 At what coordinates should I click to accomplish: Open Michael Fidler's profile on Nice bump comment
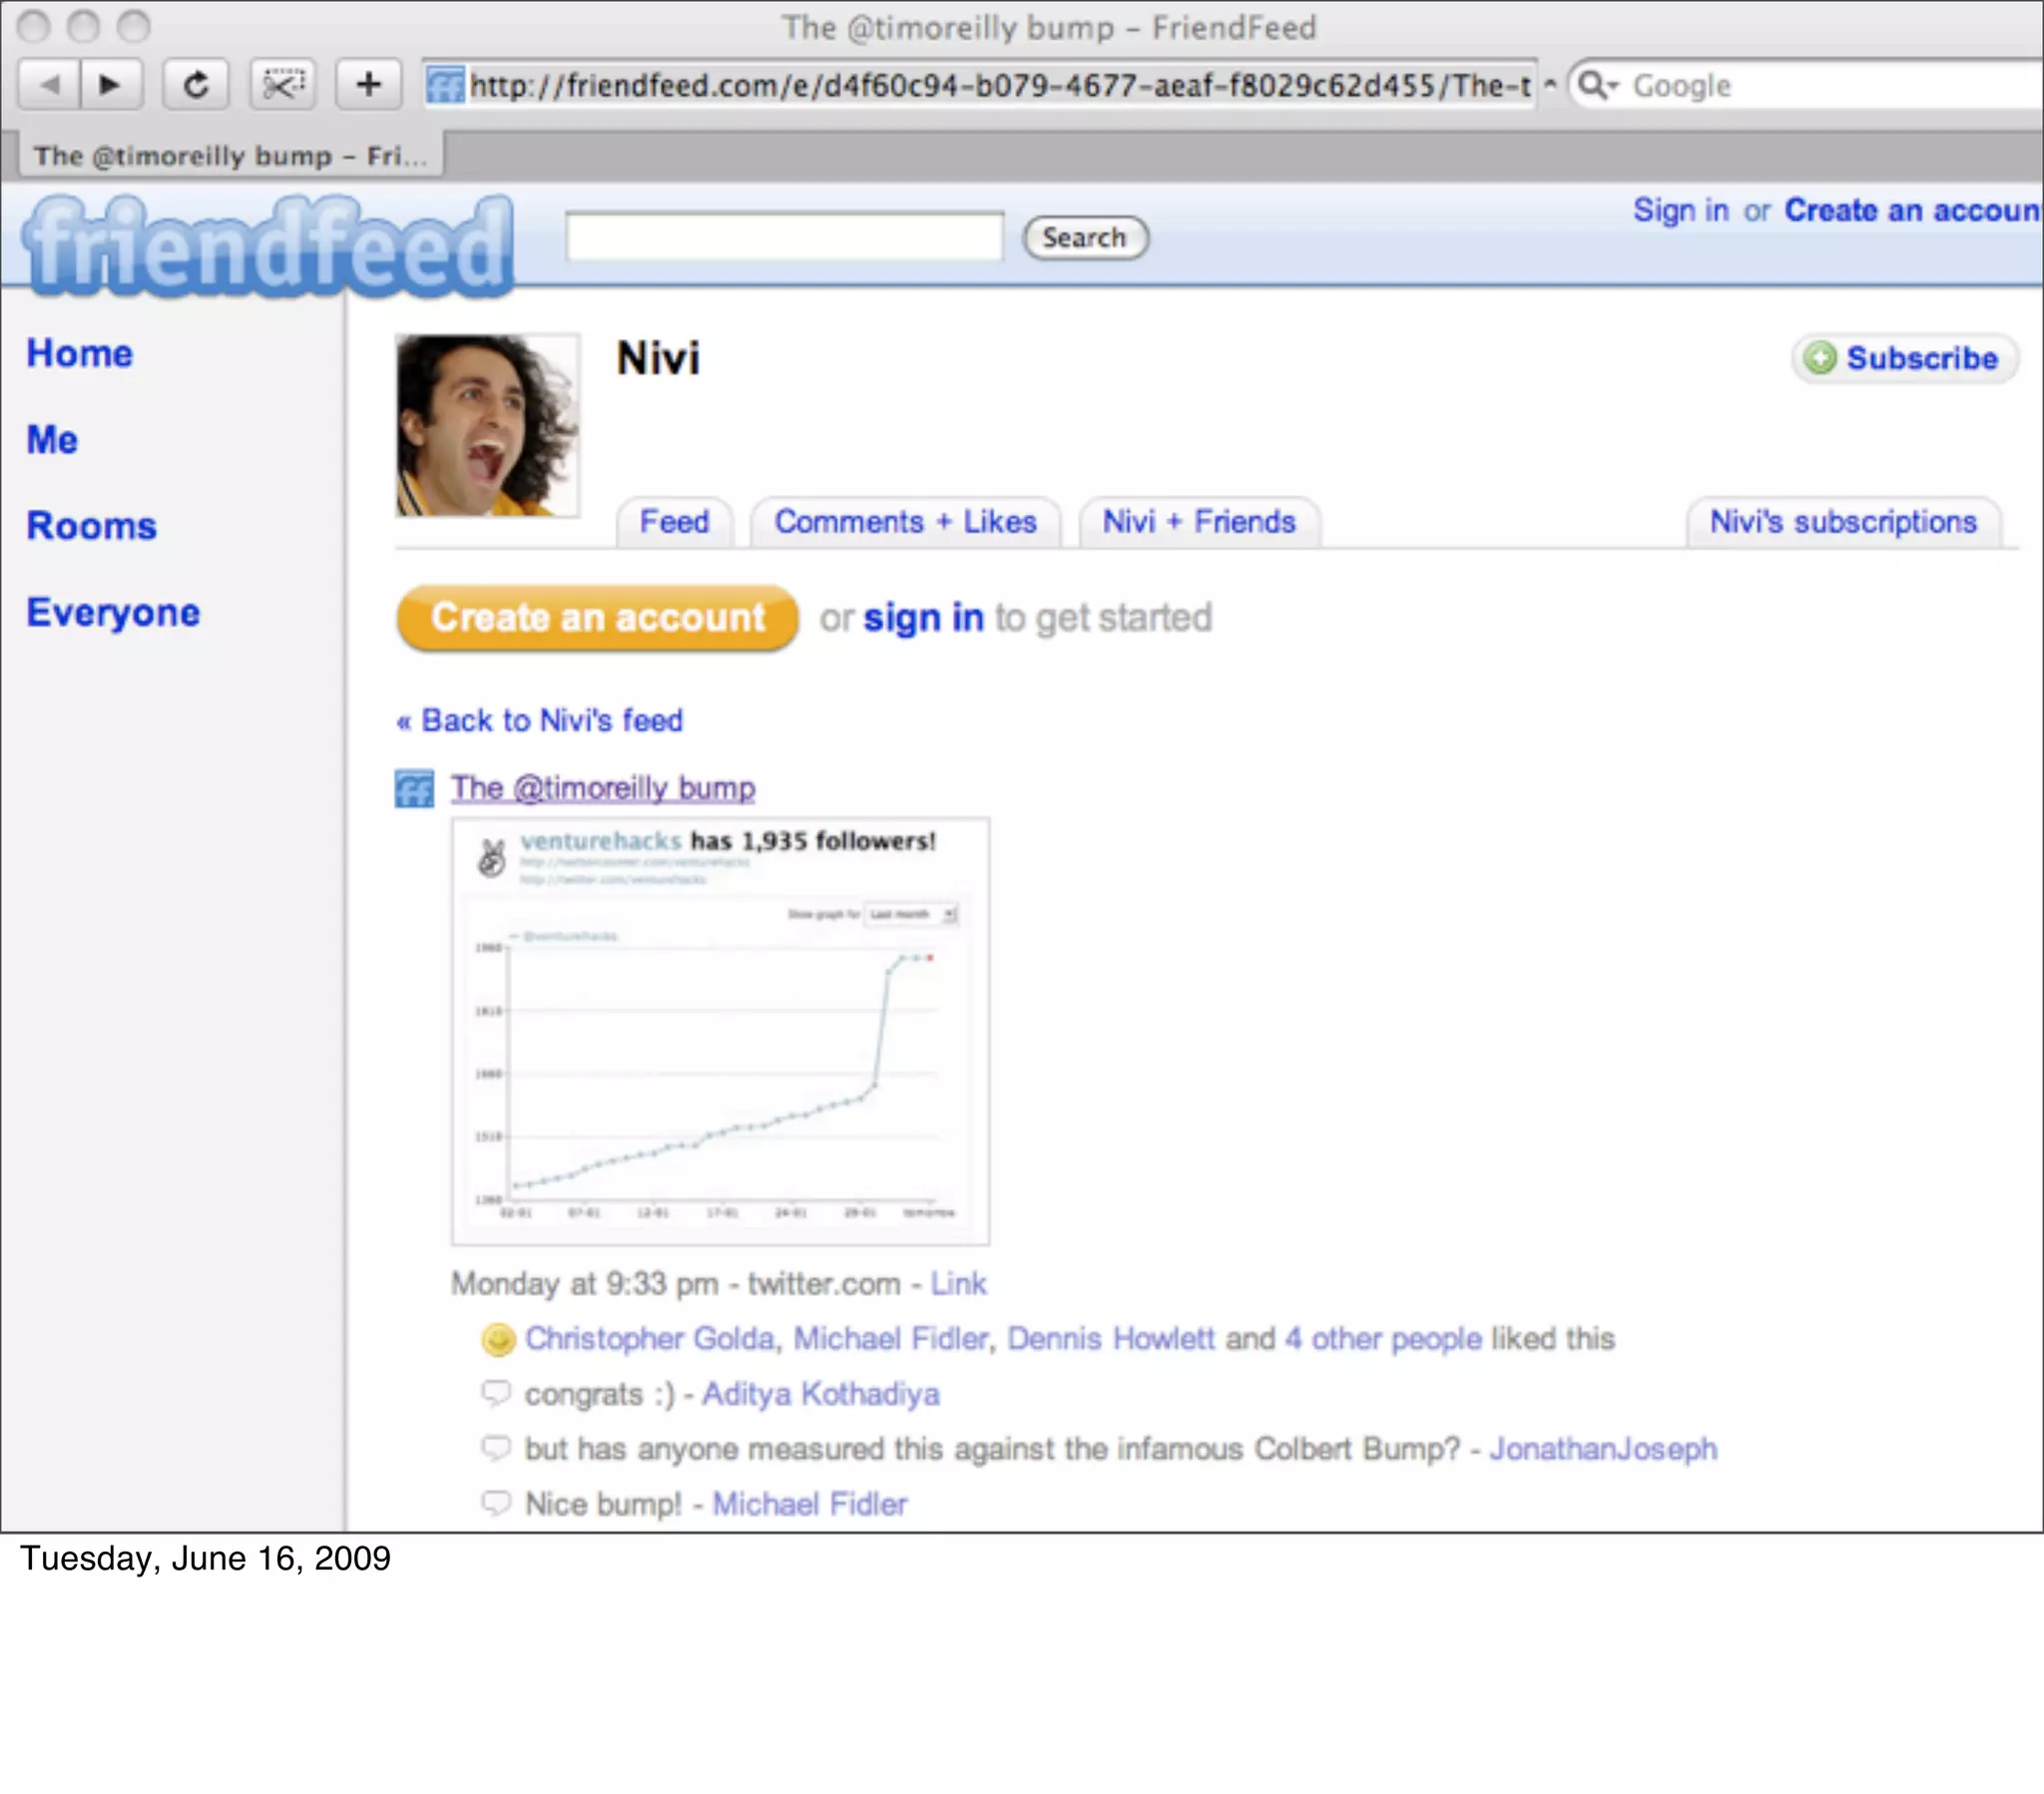(x=810, y=1503)
